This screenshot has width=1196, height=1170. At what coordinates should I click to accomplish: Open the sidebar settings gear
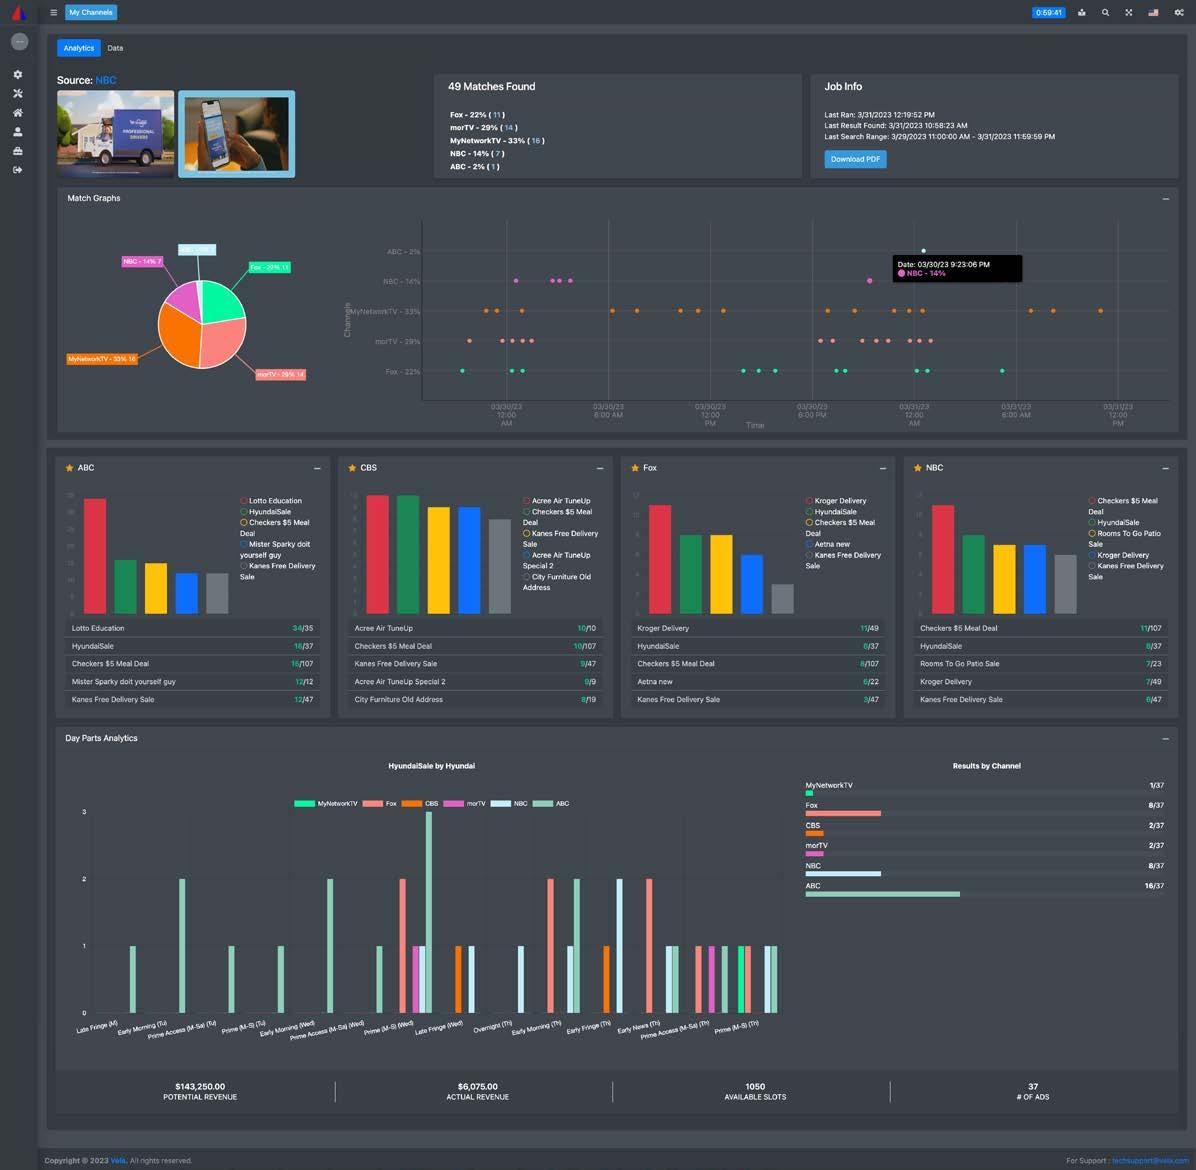[18, 75]
